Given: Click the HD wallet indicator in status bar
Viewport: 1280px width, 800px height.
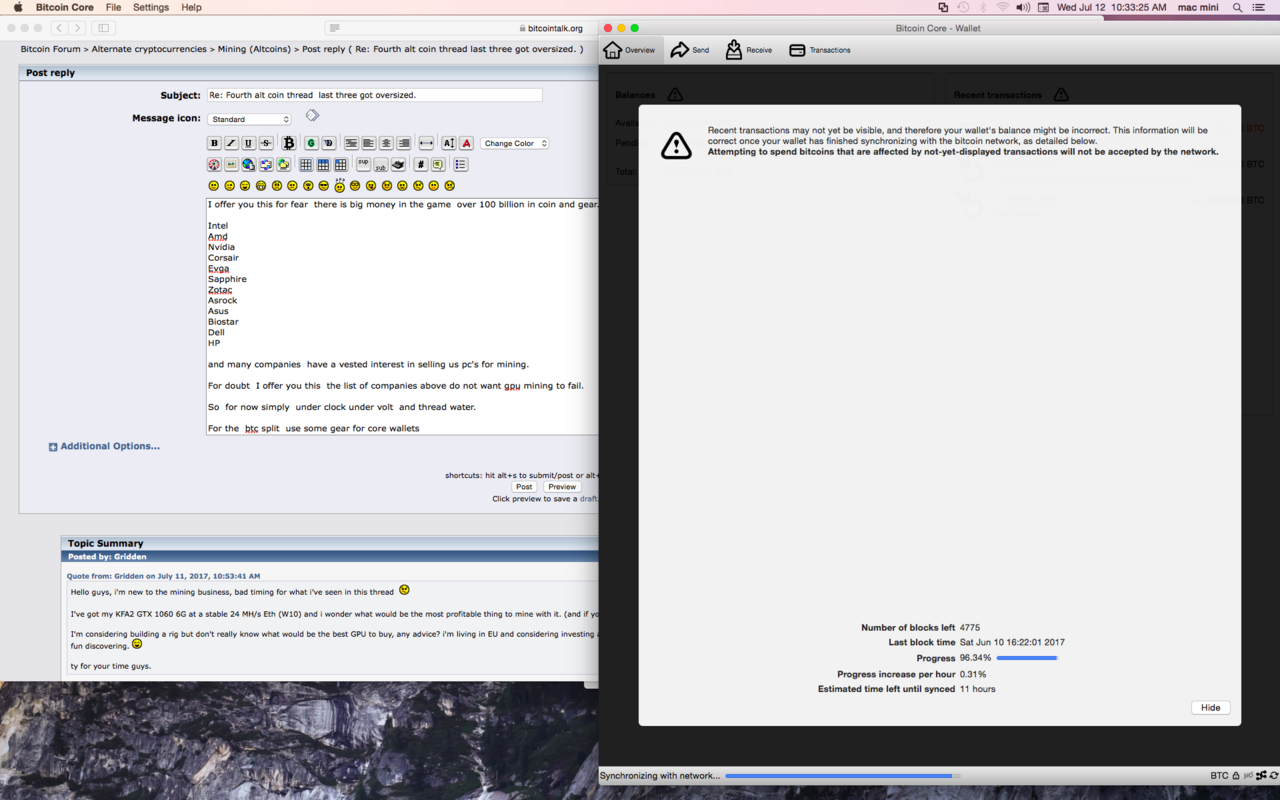Looking at the screenshot, I should click(1248, 775).
